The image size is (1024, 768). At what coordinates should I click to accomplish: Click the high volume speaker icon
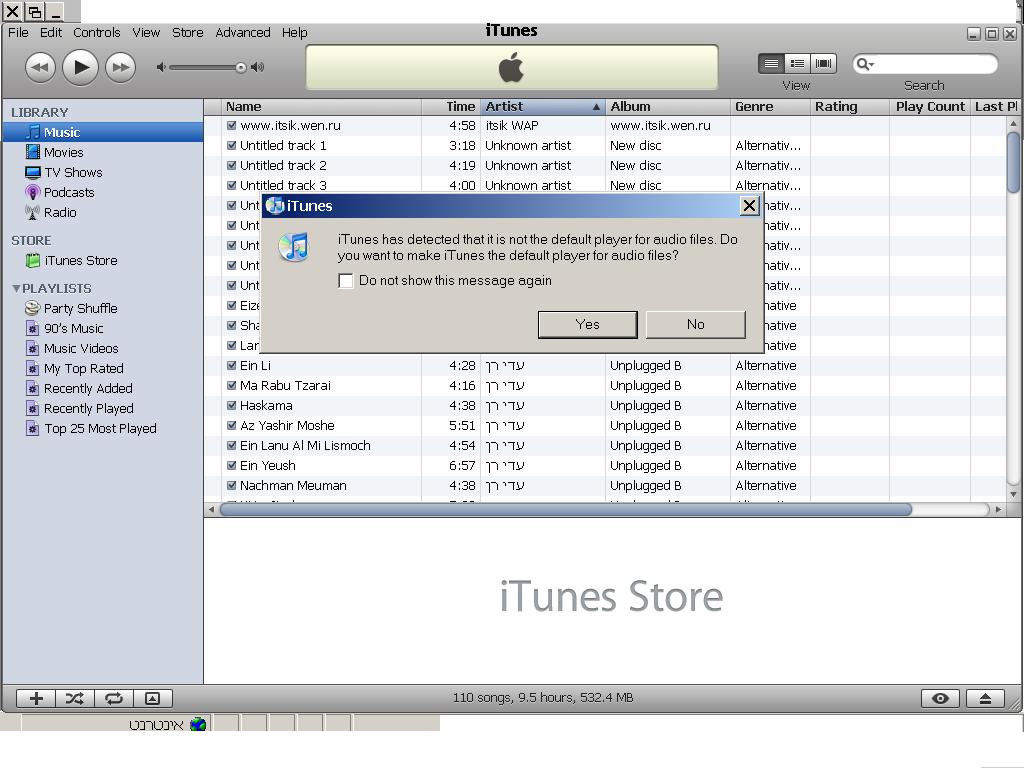click(258, 67)
